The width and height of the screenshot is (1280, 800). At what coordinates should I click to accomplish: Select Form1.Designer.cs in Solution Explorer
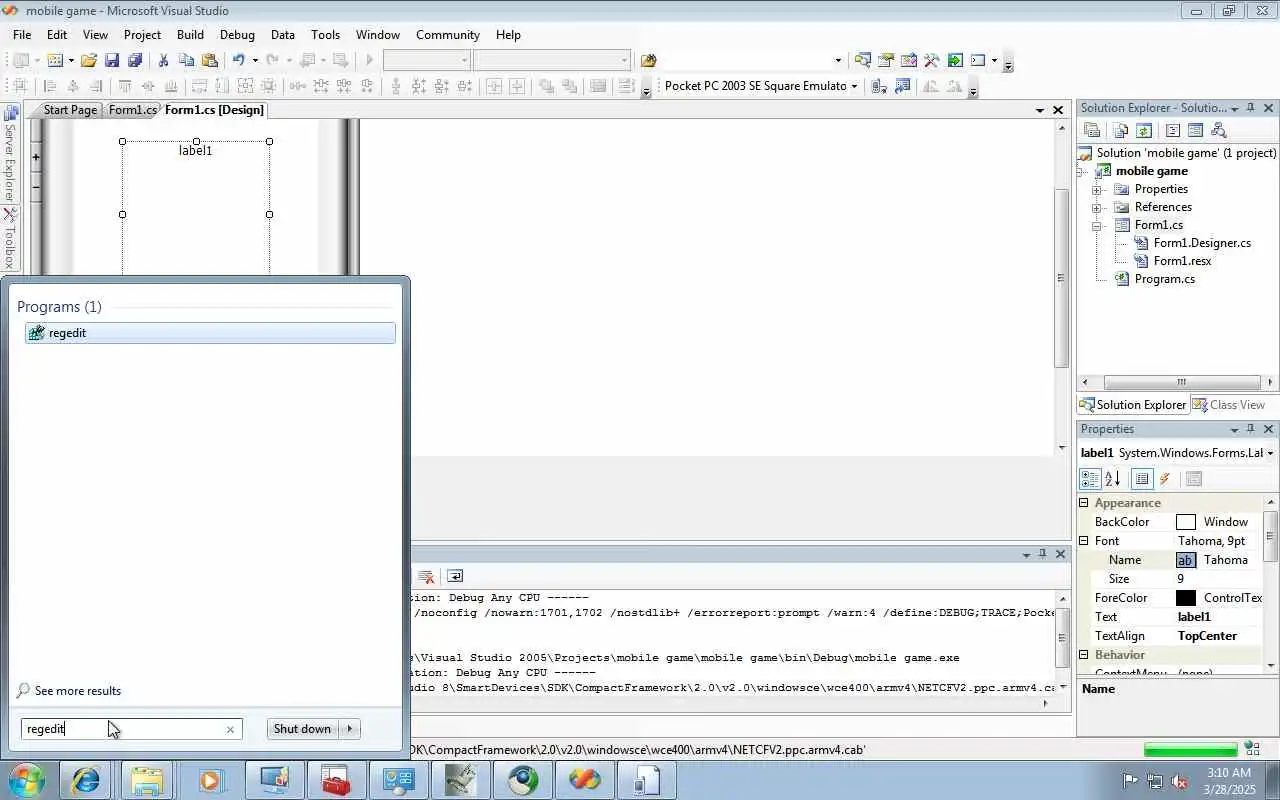pos(1202,243)
